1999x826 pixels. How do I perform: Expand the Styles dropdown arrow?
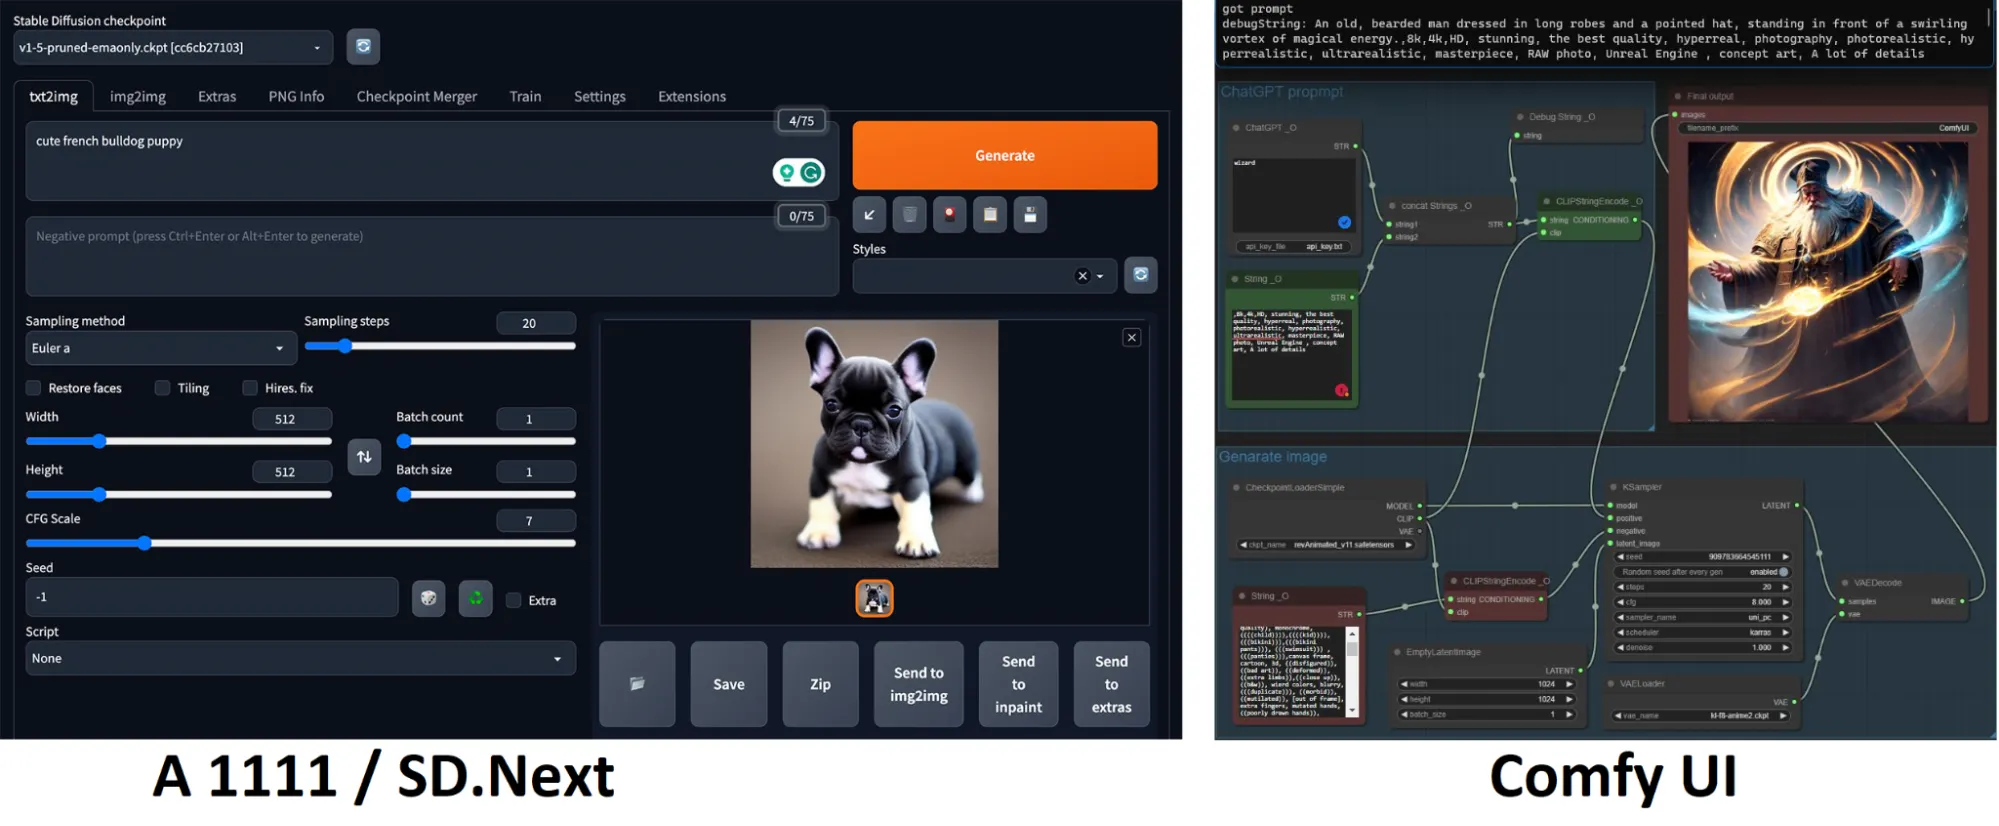[x=1100, y=276]
